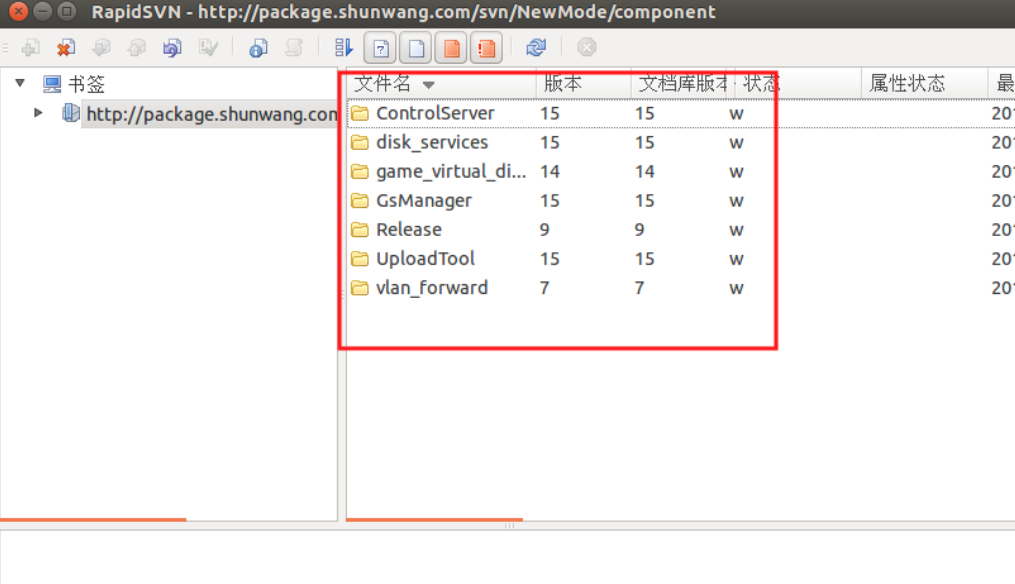The image size is (1015, 584).
Task: Open the Info toolbar icon
Action: click(256, 47)
